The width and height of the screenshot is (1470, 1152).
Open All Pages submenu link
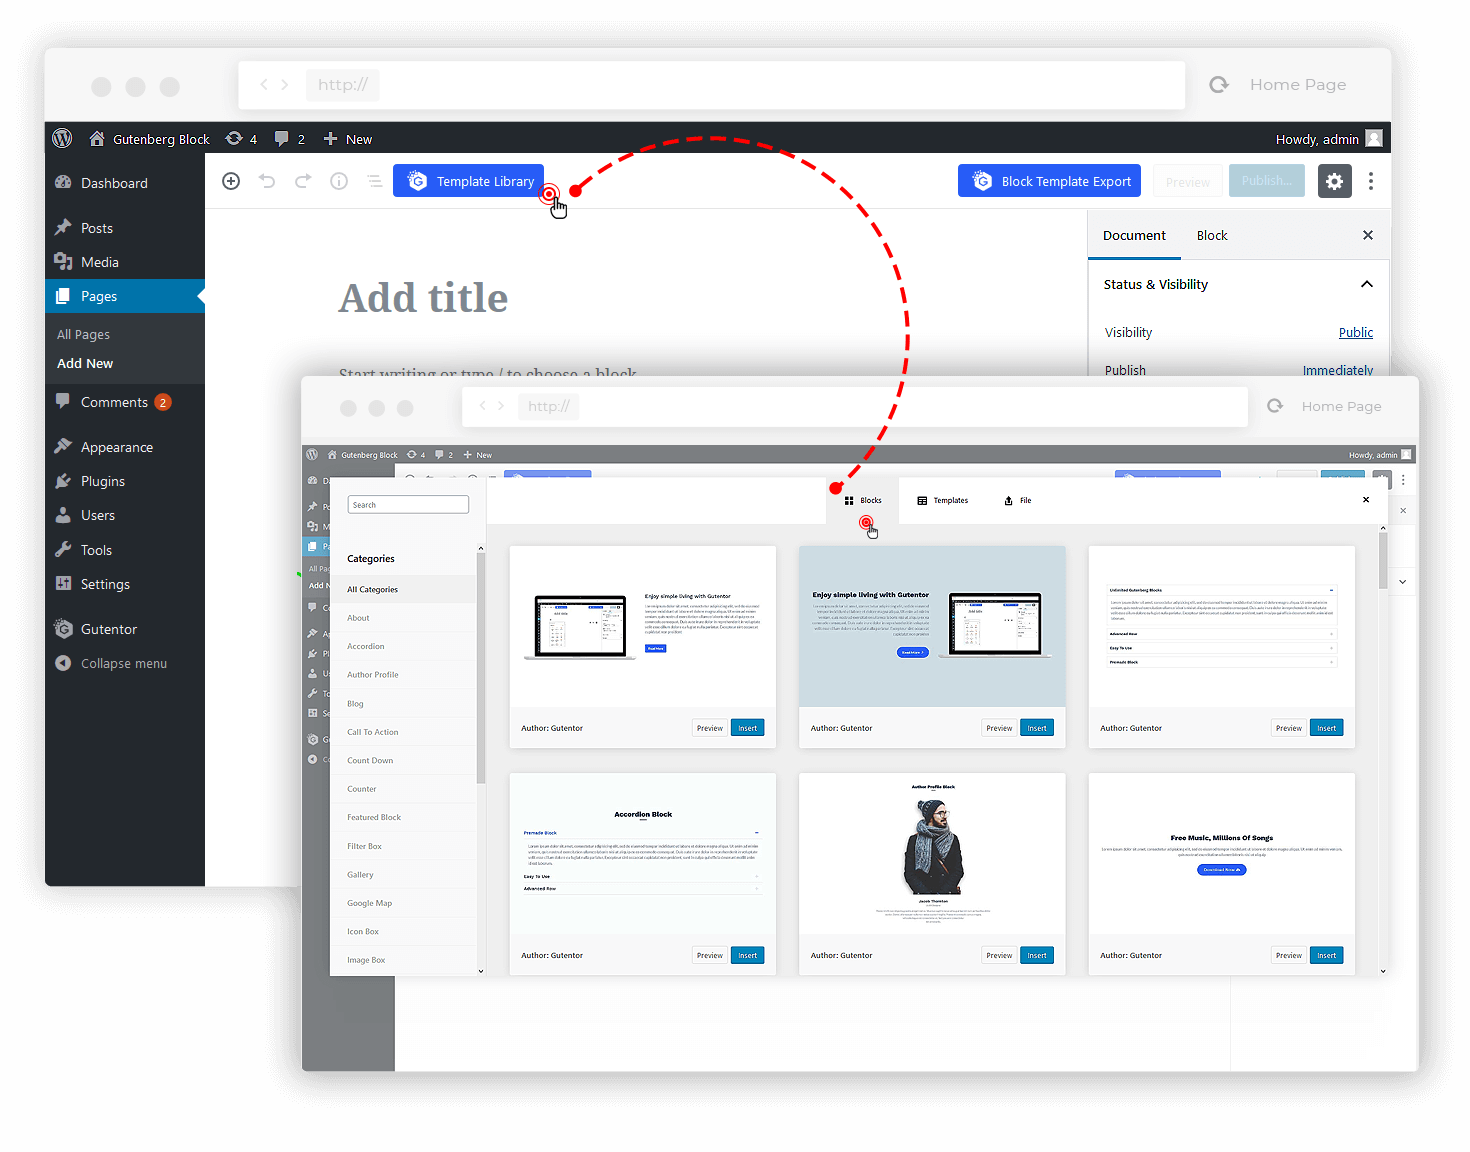84,334
